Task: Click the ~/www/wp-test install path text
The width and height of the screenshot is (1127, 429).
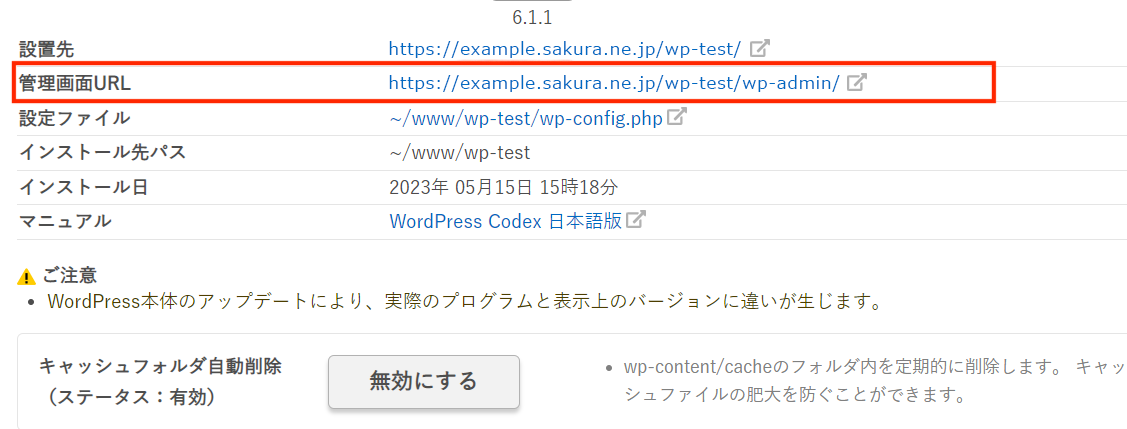Action: point(459,153)
